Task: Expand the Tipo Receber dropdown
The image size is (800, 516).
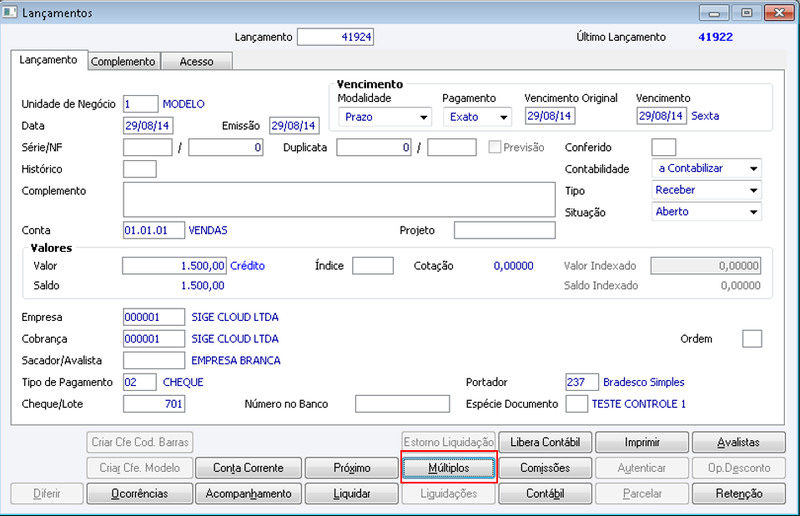Action: [x=707, y=190]
